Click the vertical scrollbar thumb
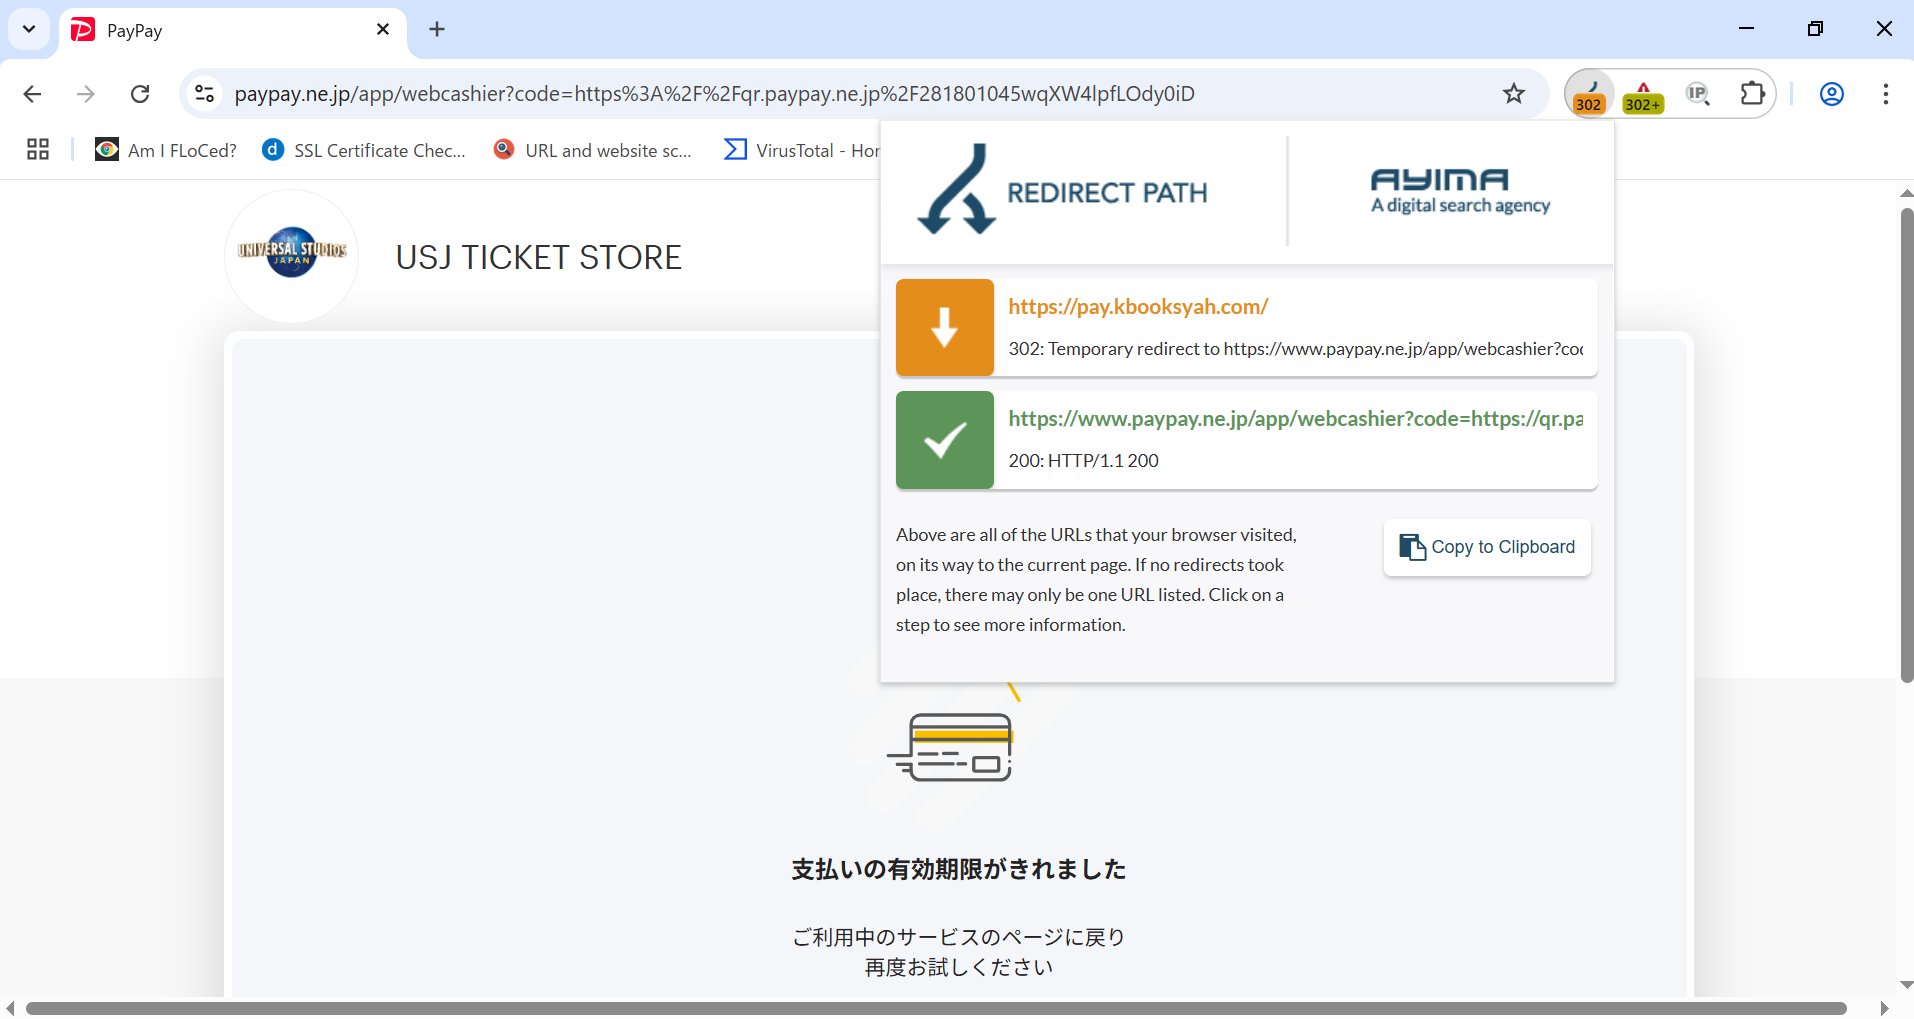 1906,445
